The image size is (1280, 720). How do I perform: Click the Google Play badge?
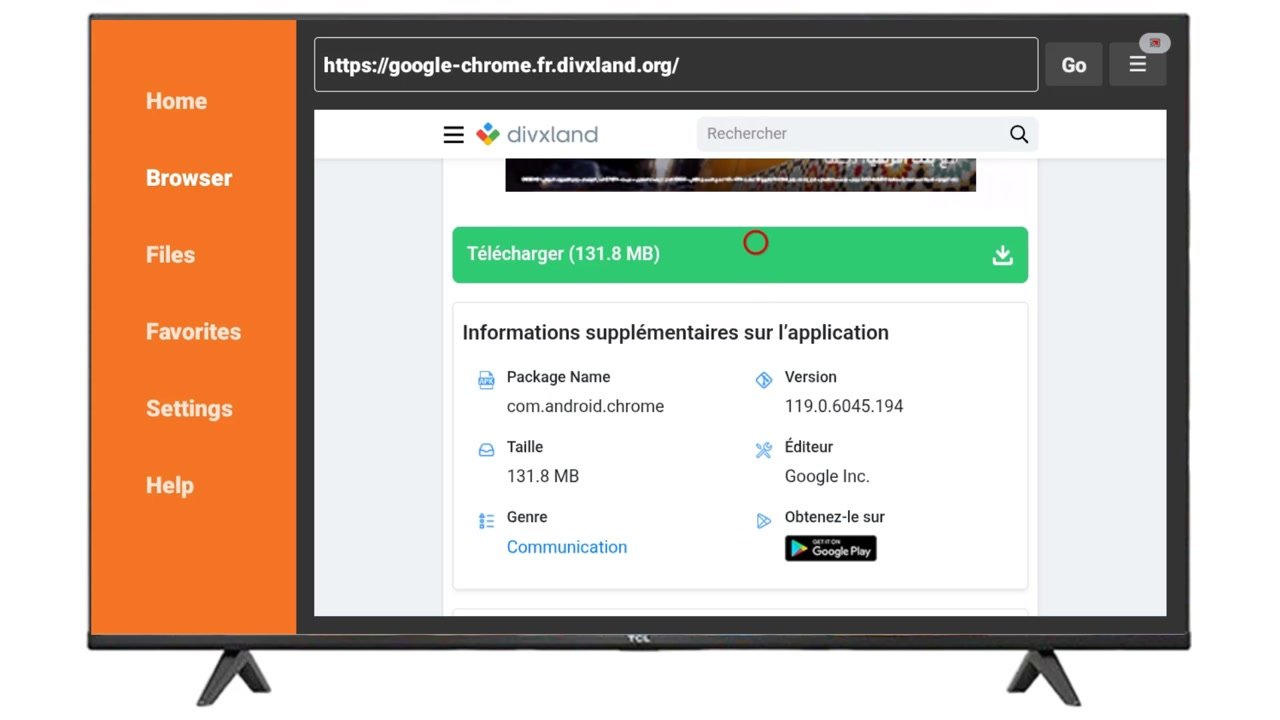coord(830,548)
